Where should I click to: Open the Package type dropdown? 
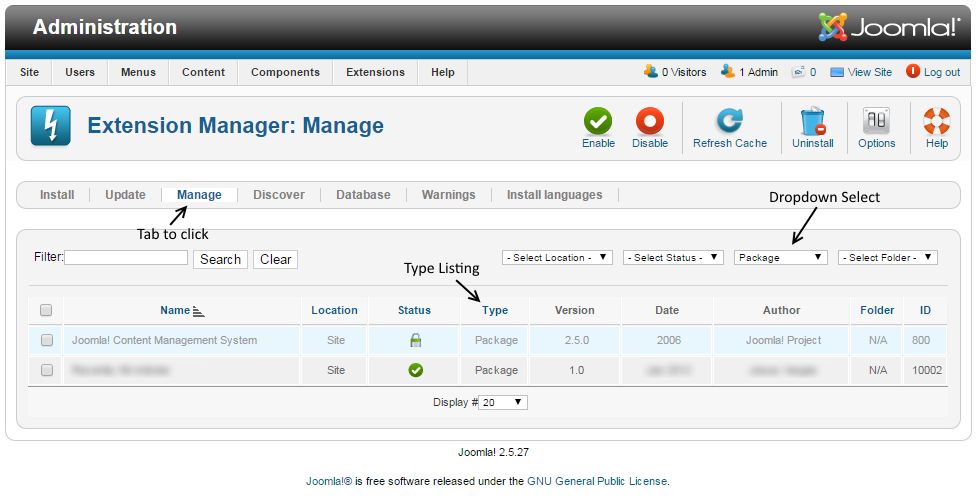781,257
